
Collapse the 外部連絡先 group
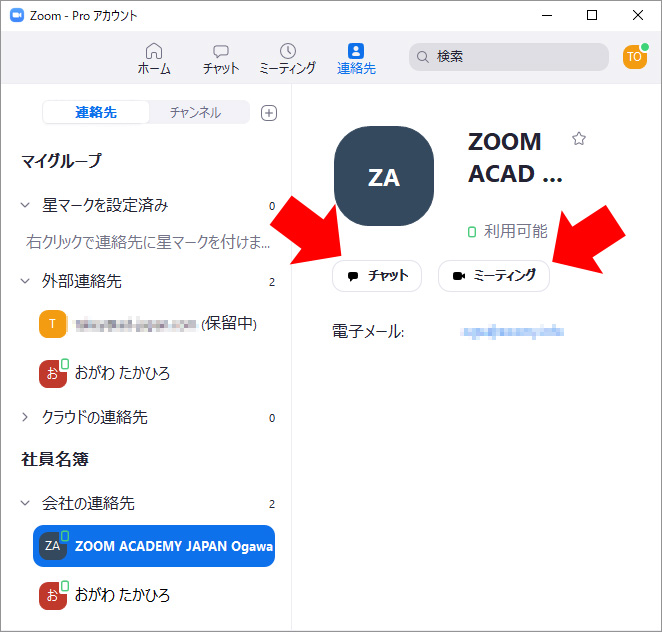[27, 281]
